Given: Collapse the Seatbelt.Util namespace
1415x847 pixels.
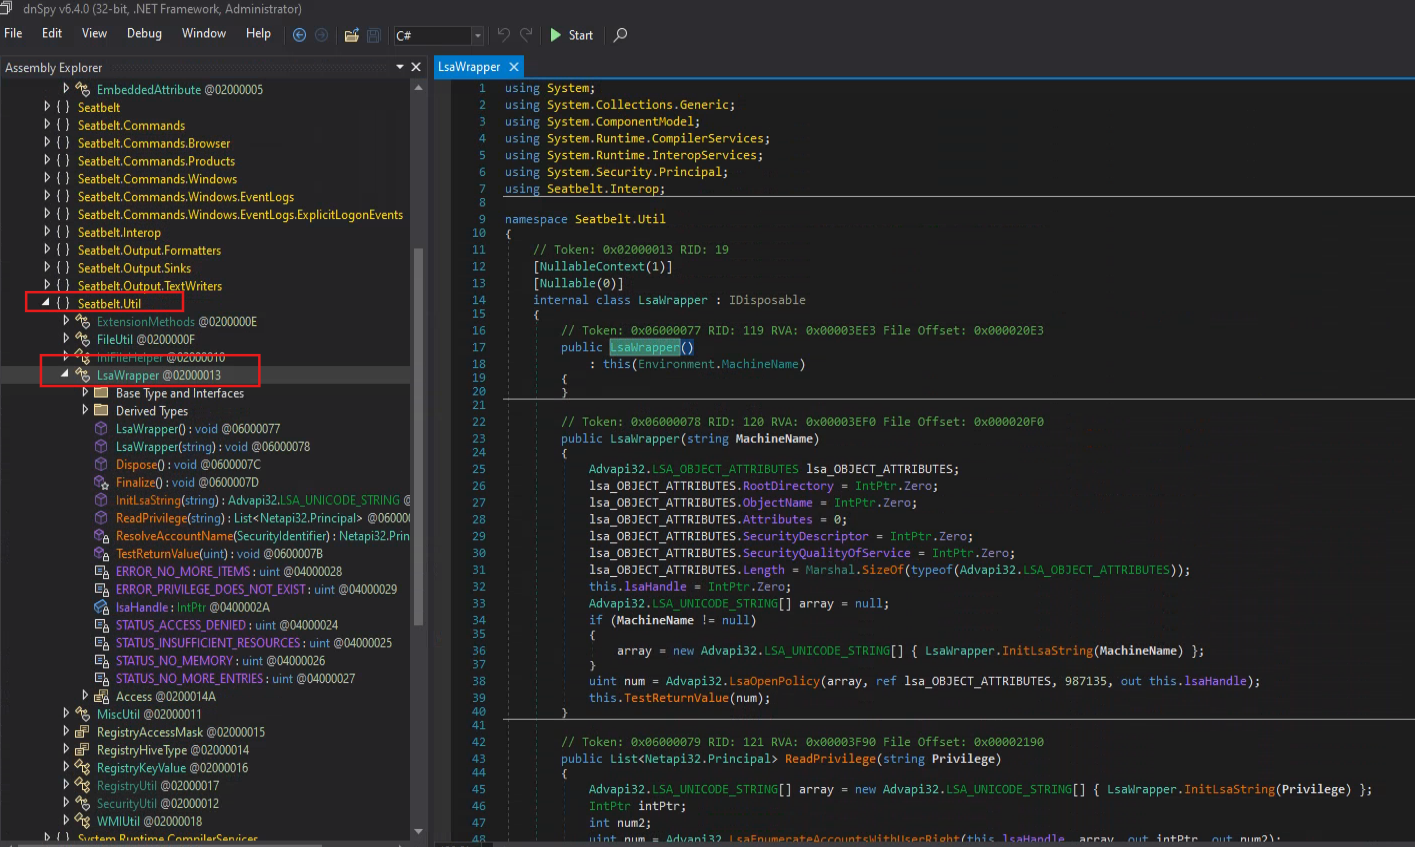Looking at the screenshot, I should pyautogui.click(x=47, y=303).
